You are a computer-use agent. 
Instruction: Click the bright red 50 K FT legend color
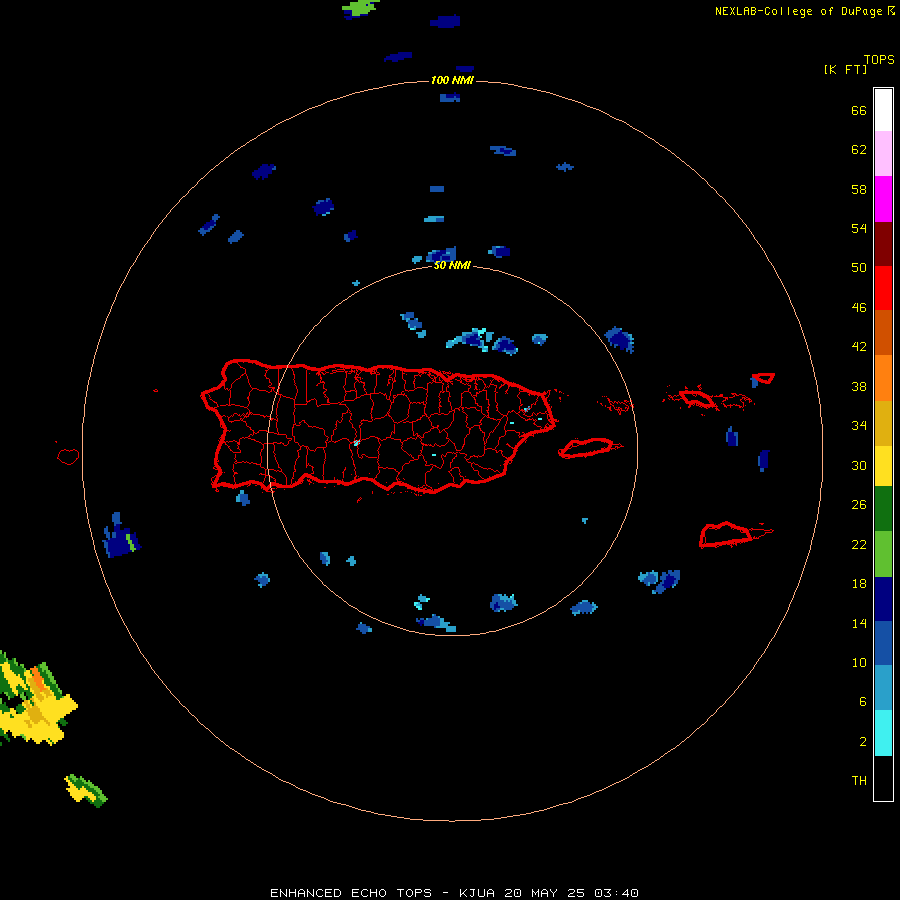pos(883,288)
